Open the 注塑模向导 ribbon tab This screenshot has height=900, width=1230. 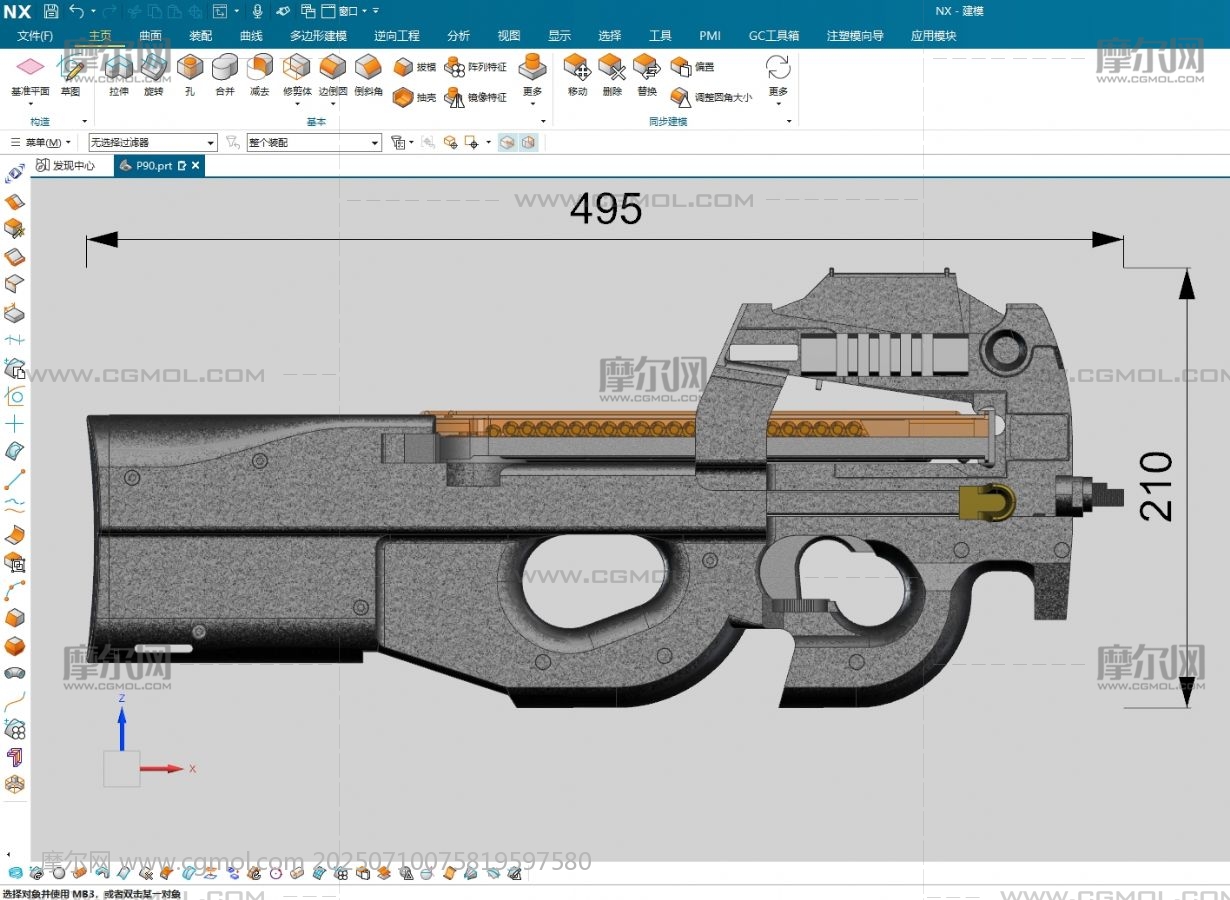point(855,36)
